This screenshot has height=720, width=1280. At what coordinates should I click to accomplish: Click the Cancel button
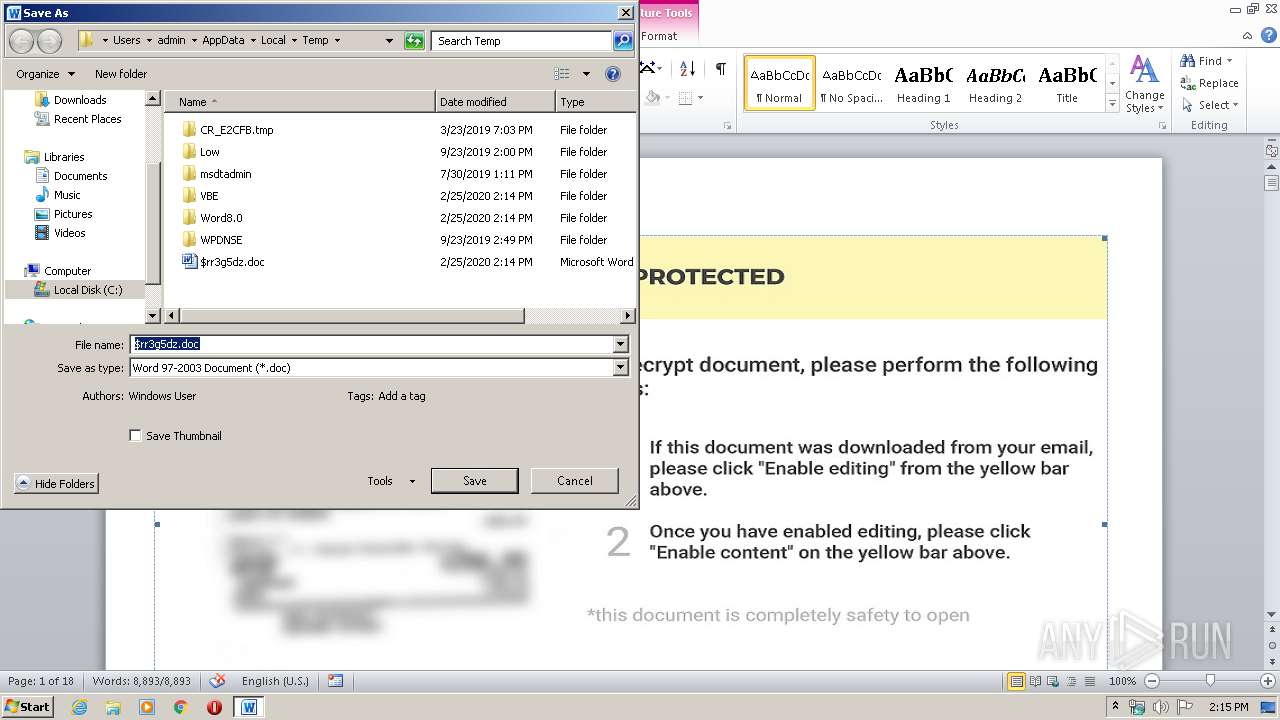click(x=575, y=481)
